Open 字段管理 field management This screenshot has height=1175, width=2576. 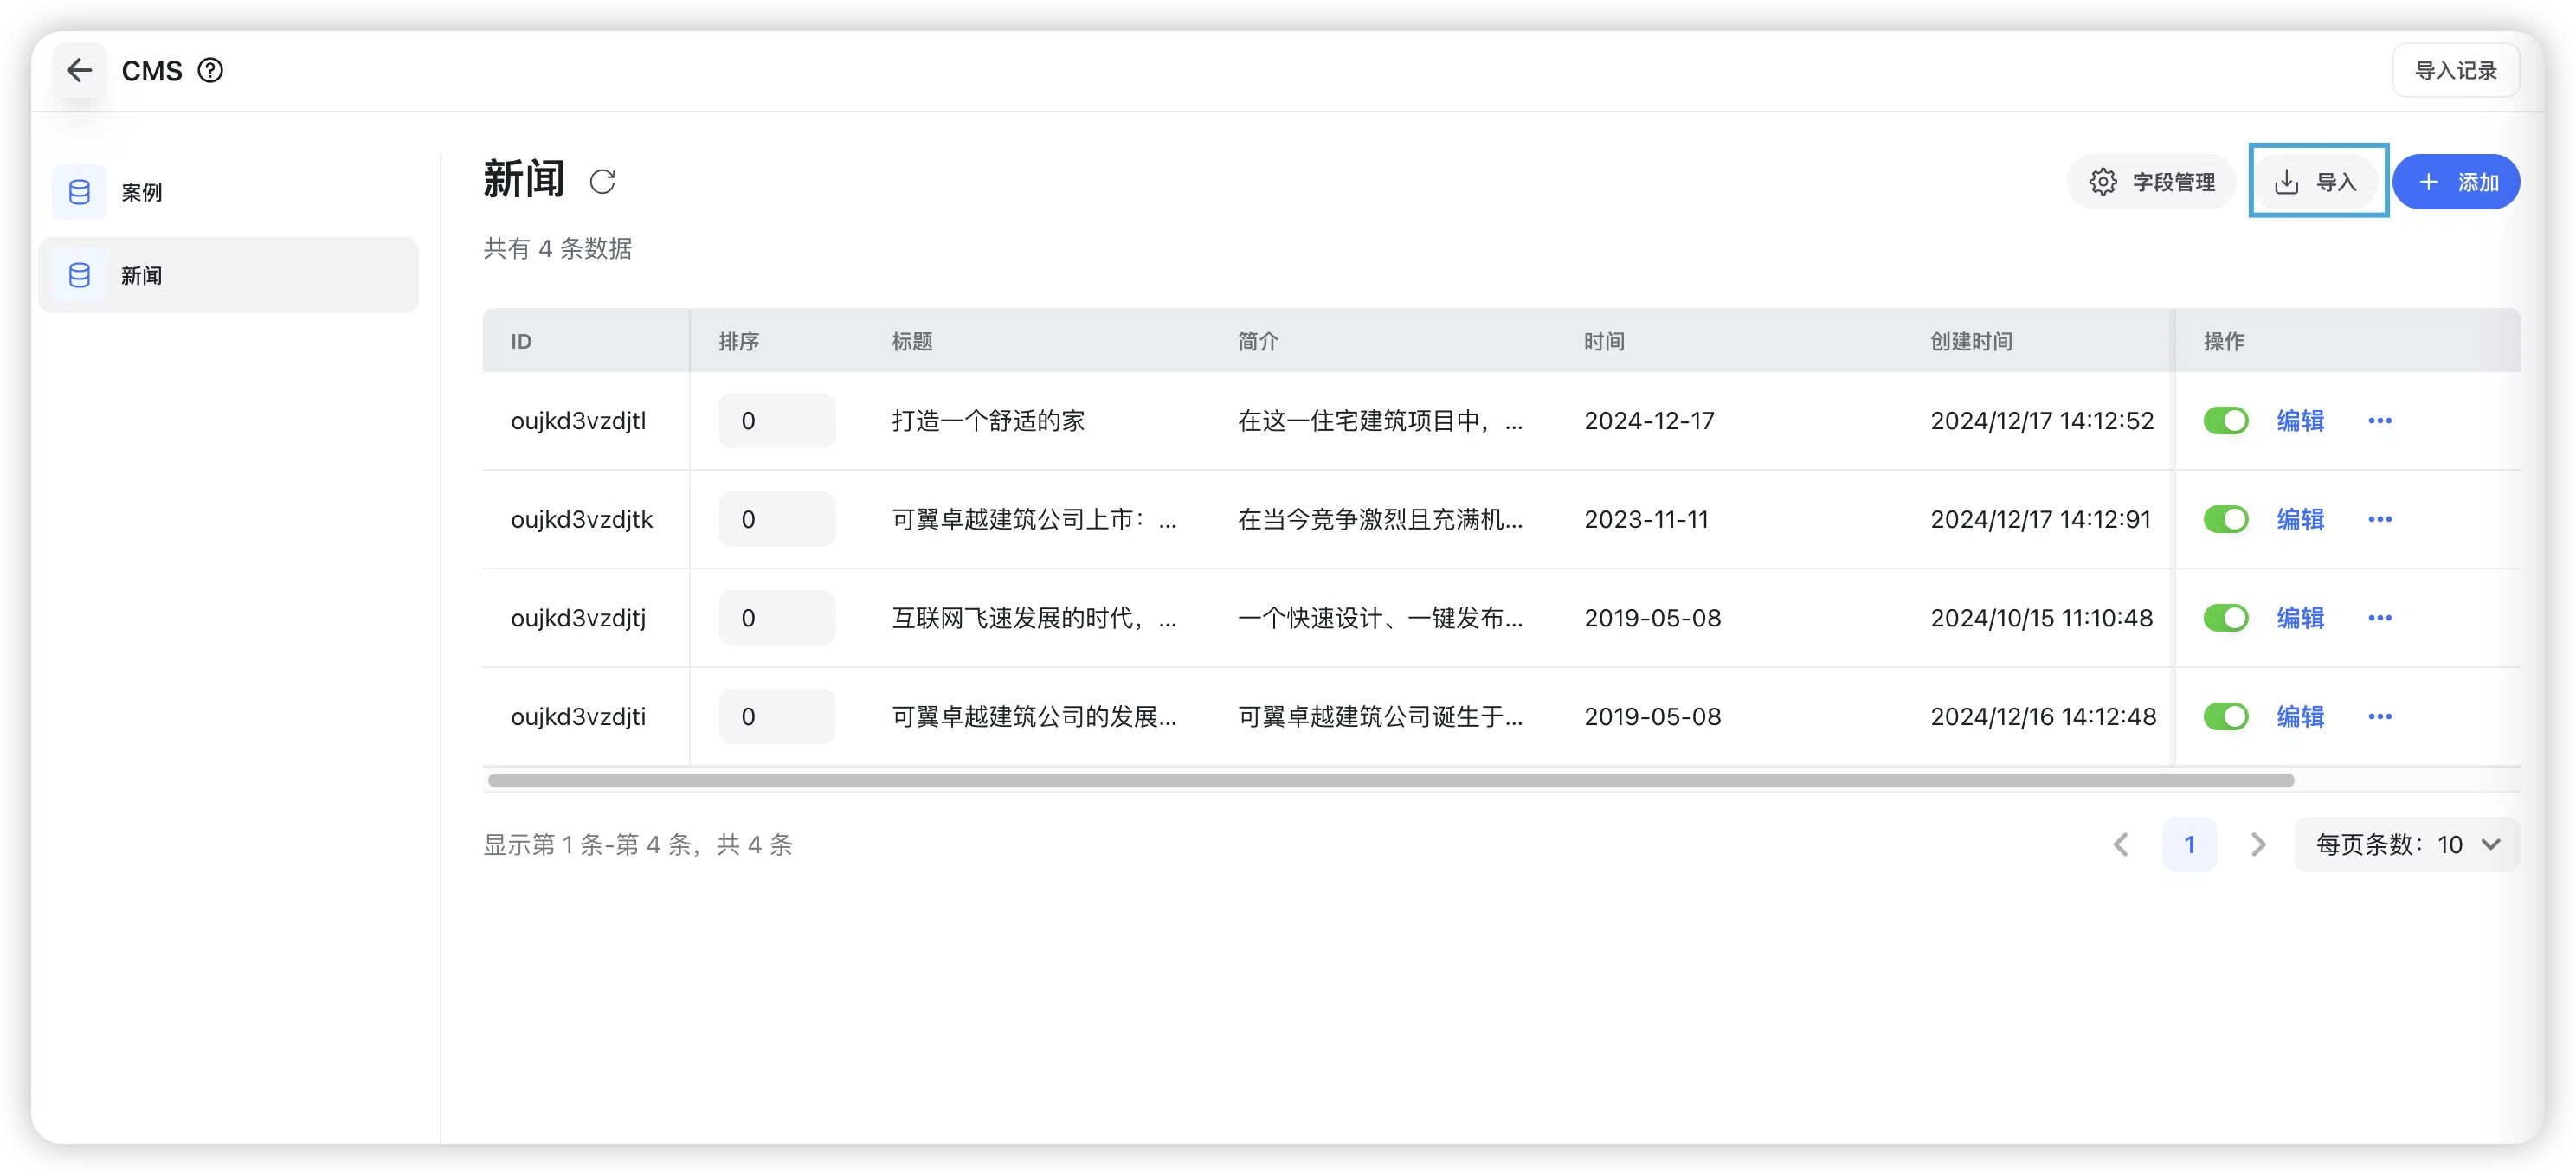[x=2152, y=182]
